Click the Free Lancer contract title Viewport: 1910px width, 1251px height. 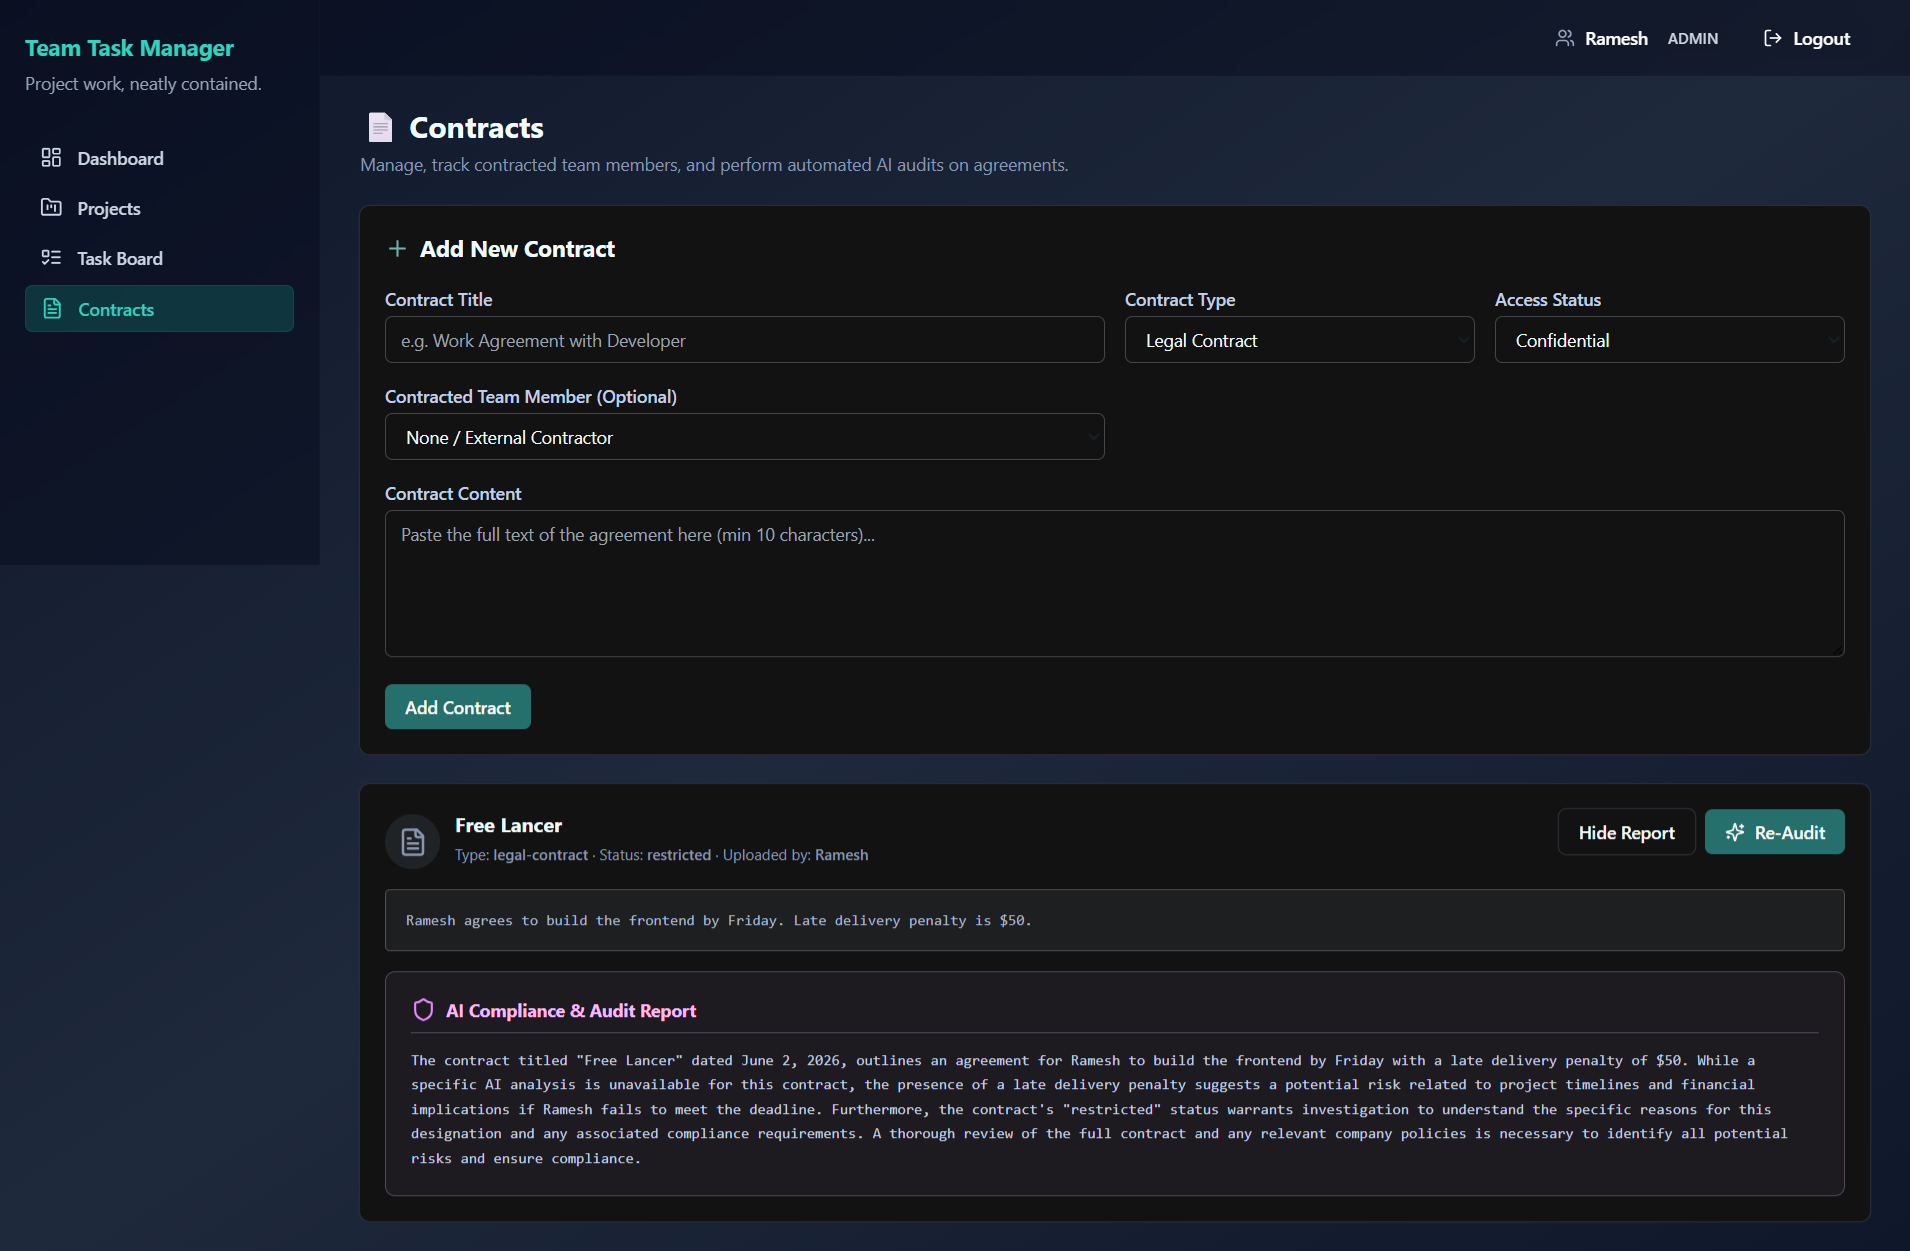508,825
